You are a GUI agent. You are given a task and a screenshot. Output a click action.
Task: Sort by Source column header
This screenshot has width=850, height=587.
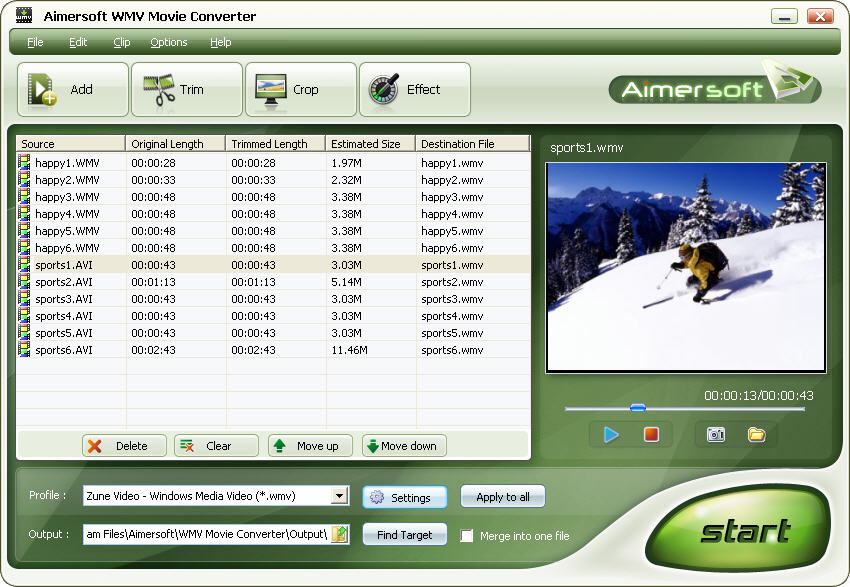(70, 144)
